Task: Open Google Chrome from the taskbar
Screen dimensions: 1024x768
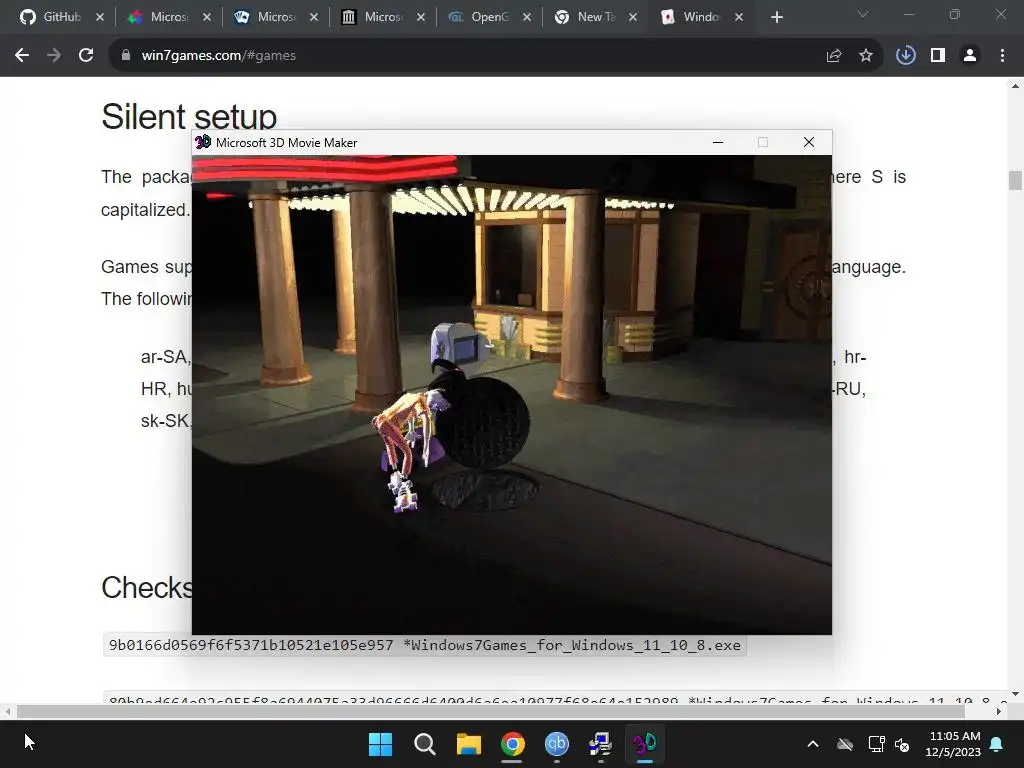Action: [513, 744]
